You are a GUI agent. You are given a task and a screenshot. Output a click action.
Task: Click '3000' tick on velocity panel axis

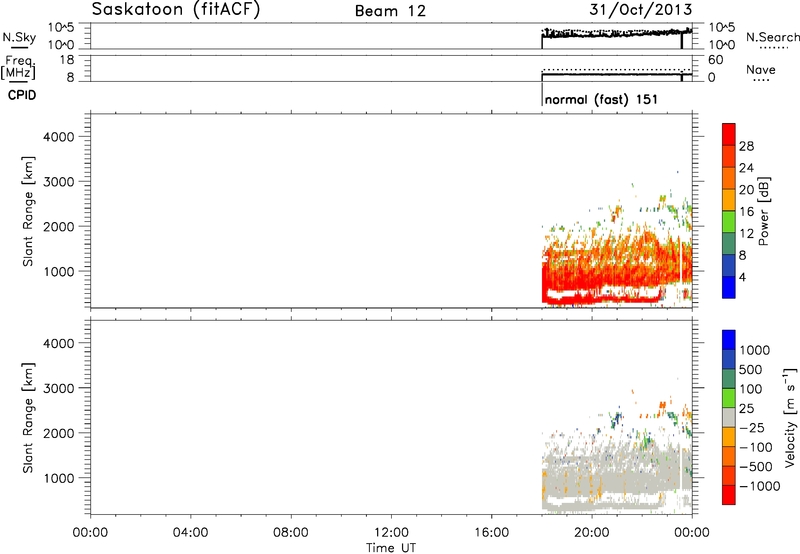point(59,388)
